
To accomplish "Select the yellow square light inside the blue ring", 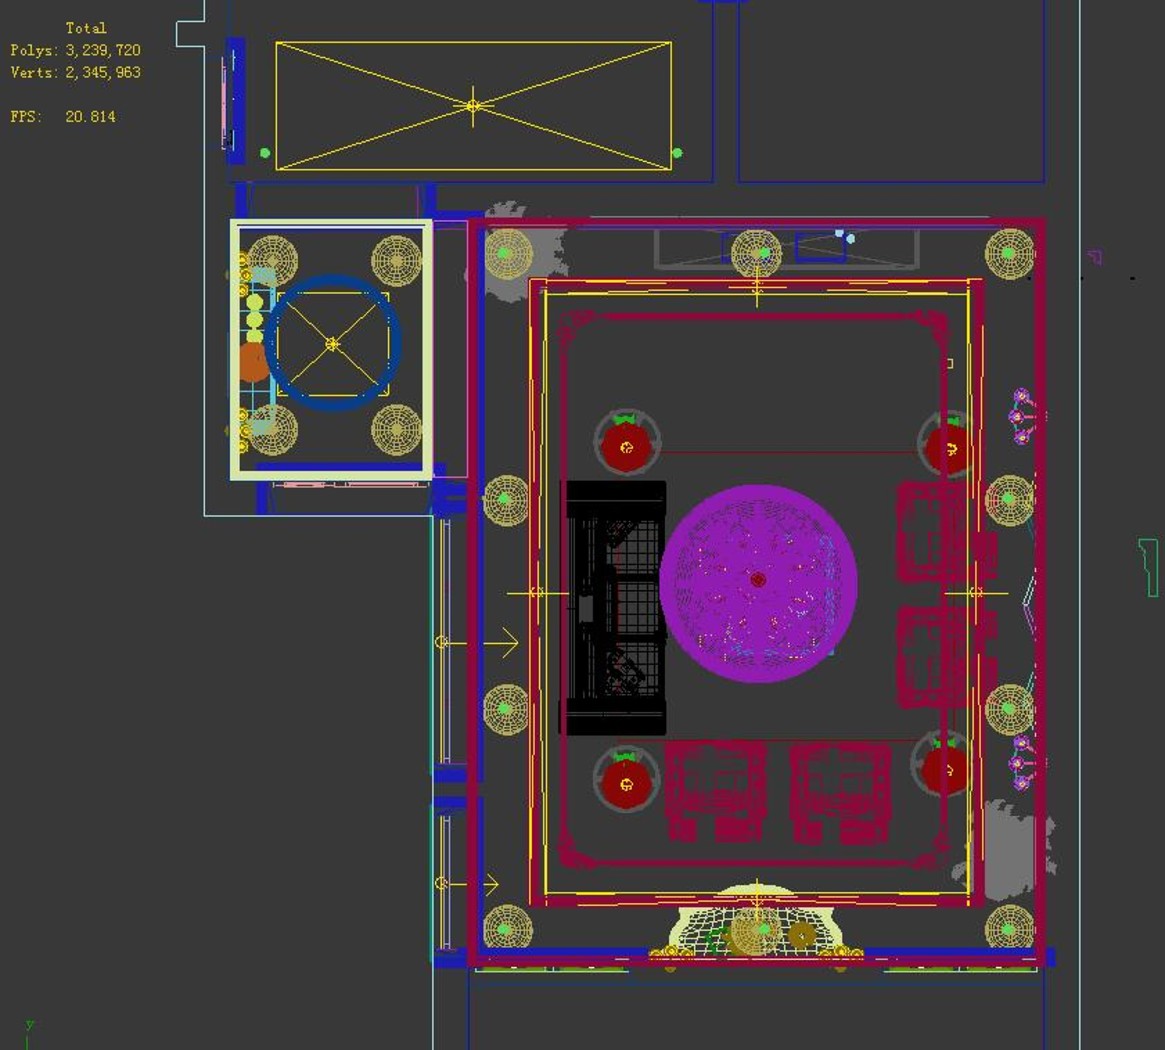I will [333, 343].
